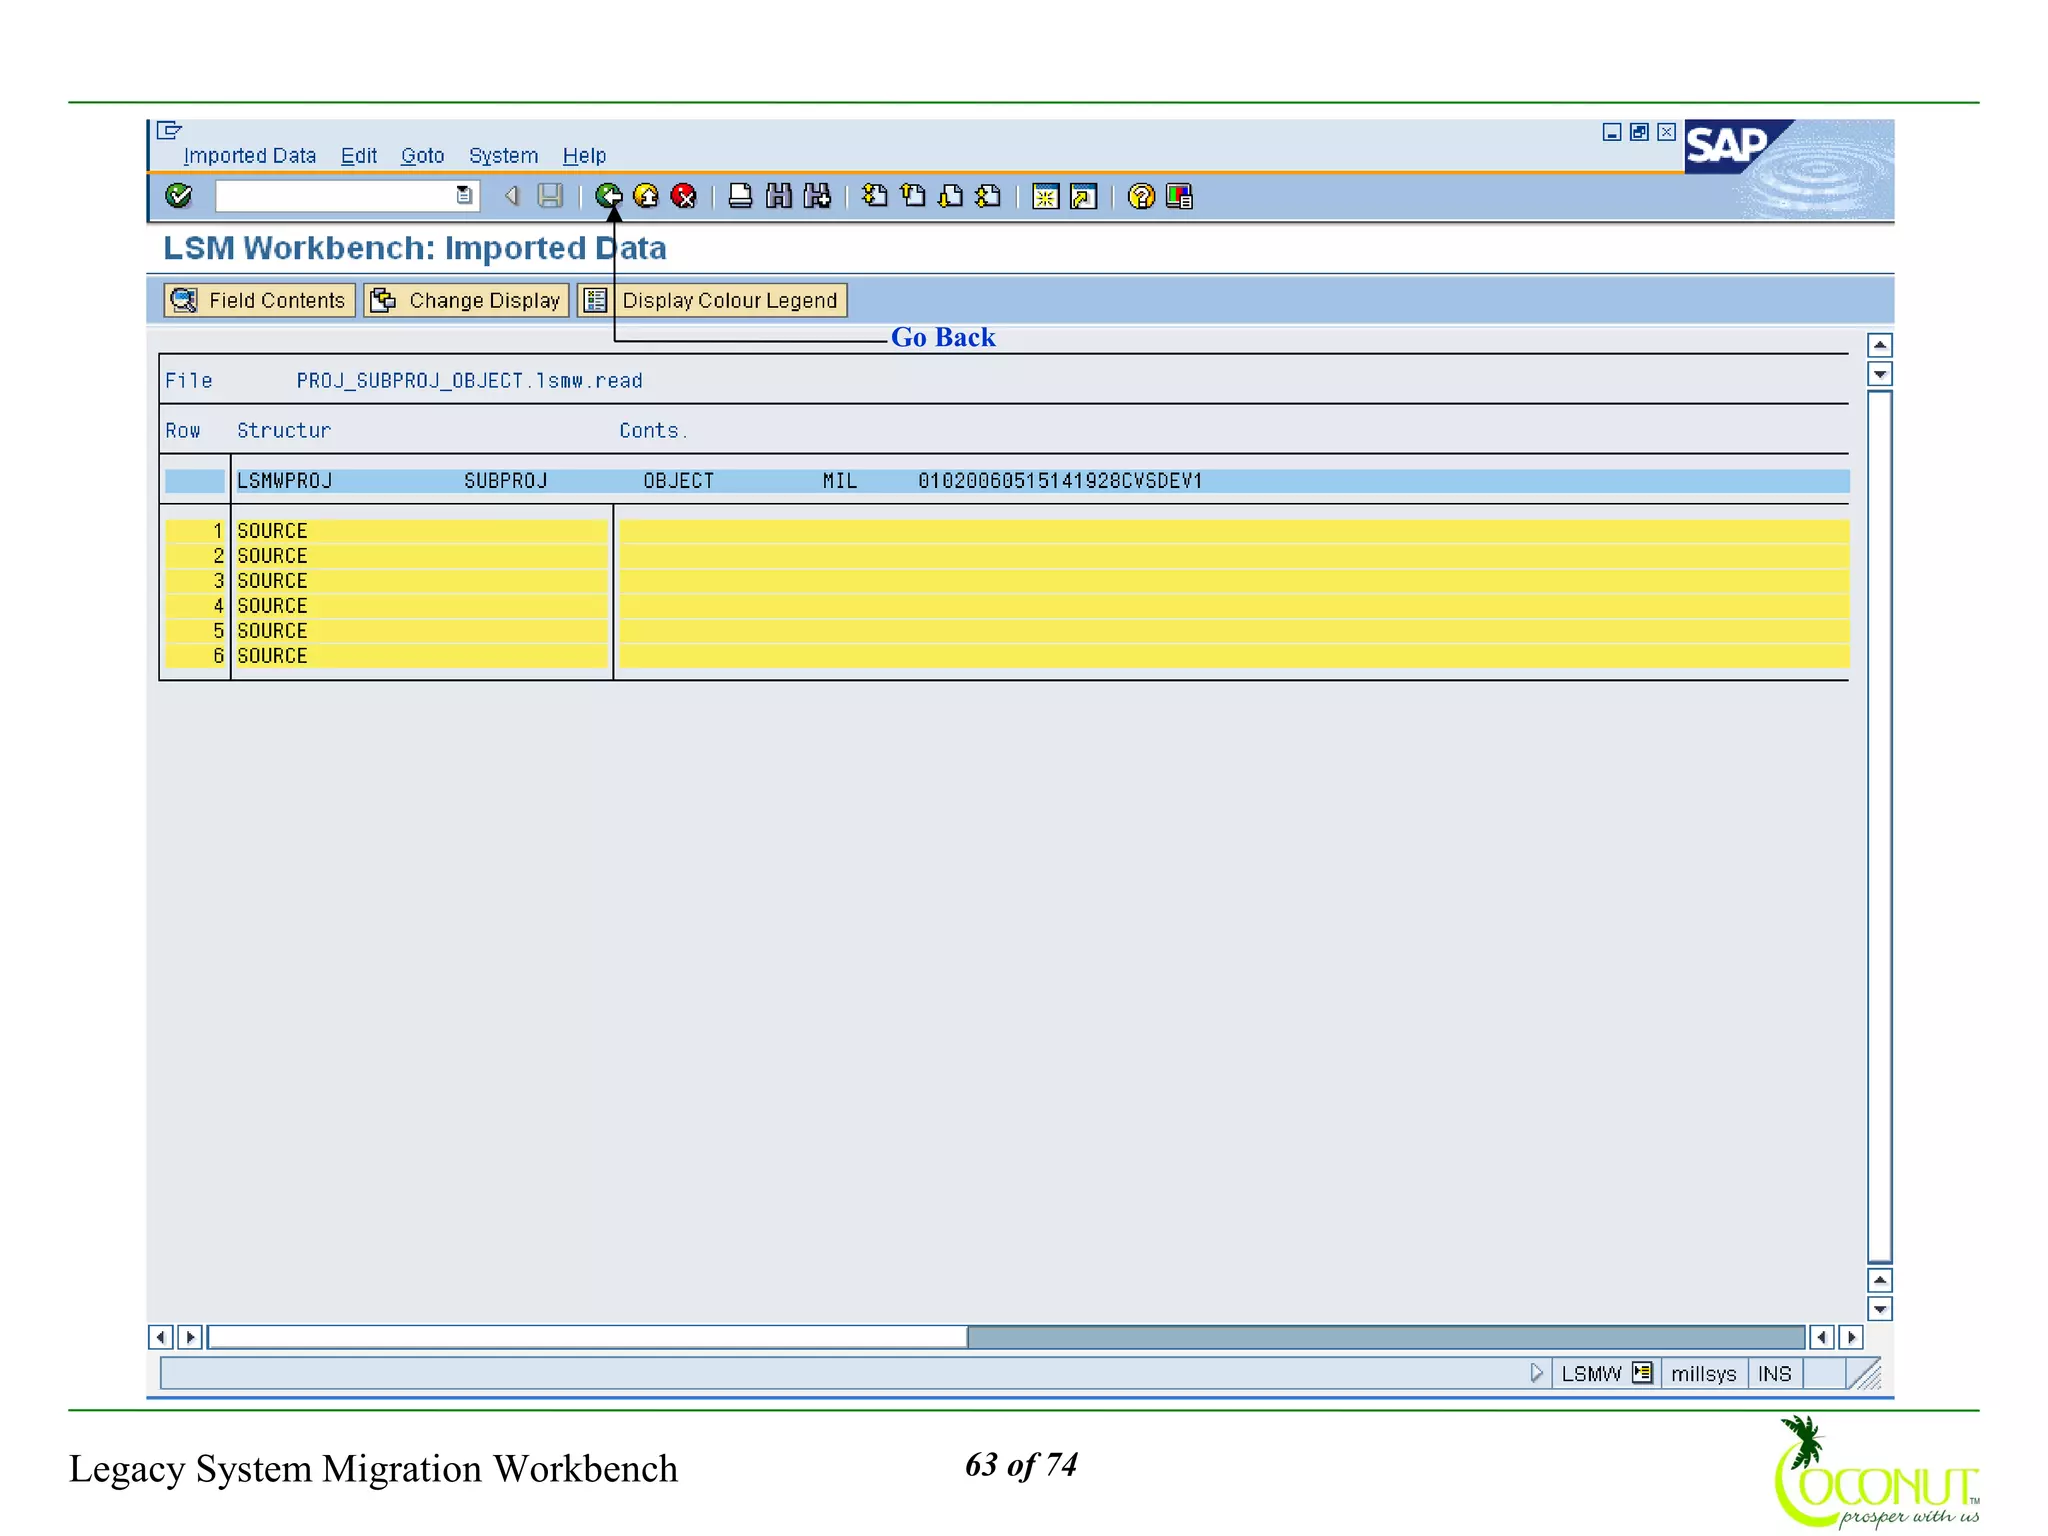
Task: Click the OBJECT header text
Action: [x=679, y=481]
